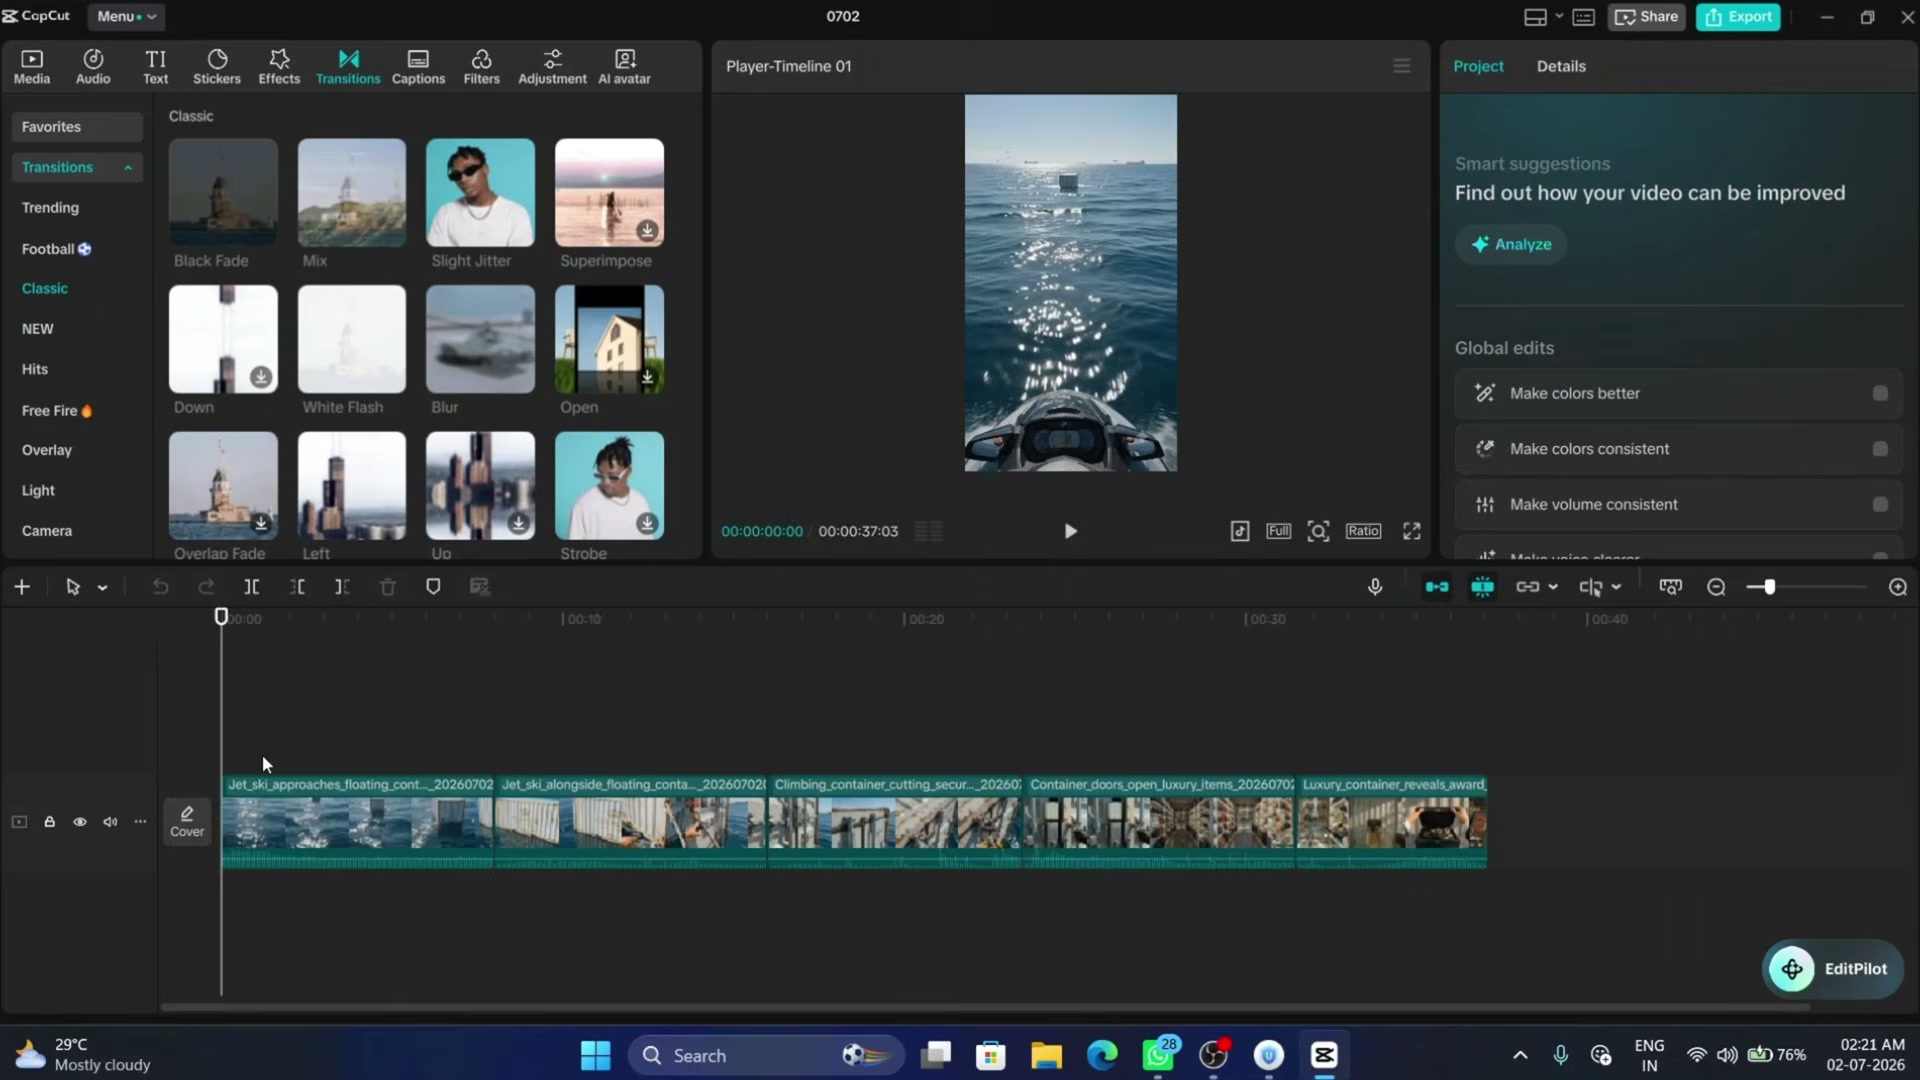
Task: Switch to the Details tab
Action: tap(1561, 66)
